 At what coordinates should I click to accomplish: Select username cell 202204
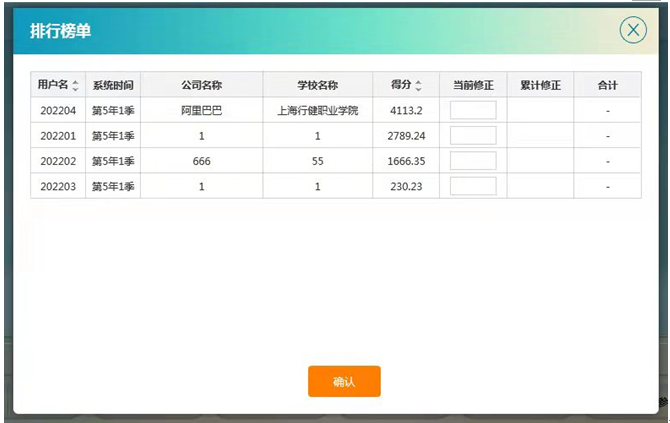click(x=58, y=110)
